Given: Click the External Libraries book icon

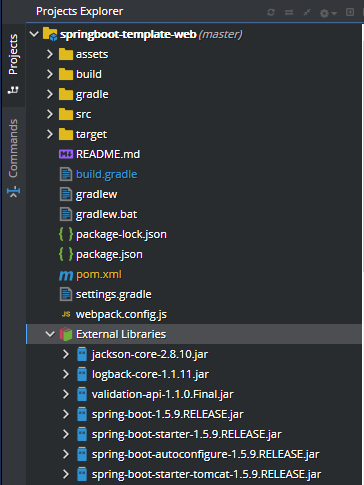Looking at the screenshot, I should pos(66,334).
